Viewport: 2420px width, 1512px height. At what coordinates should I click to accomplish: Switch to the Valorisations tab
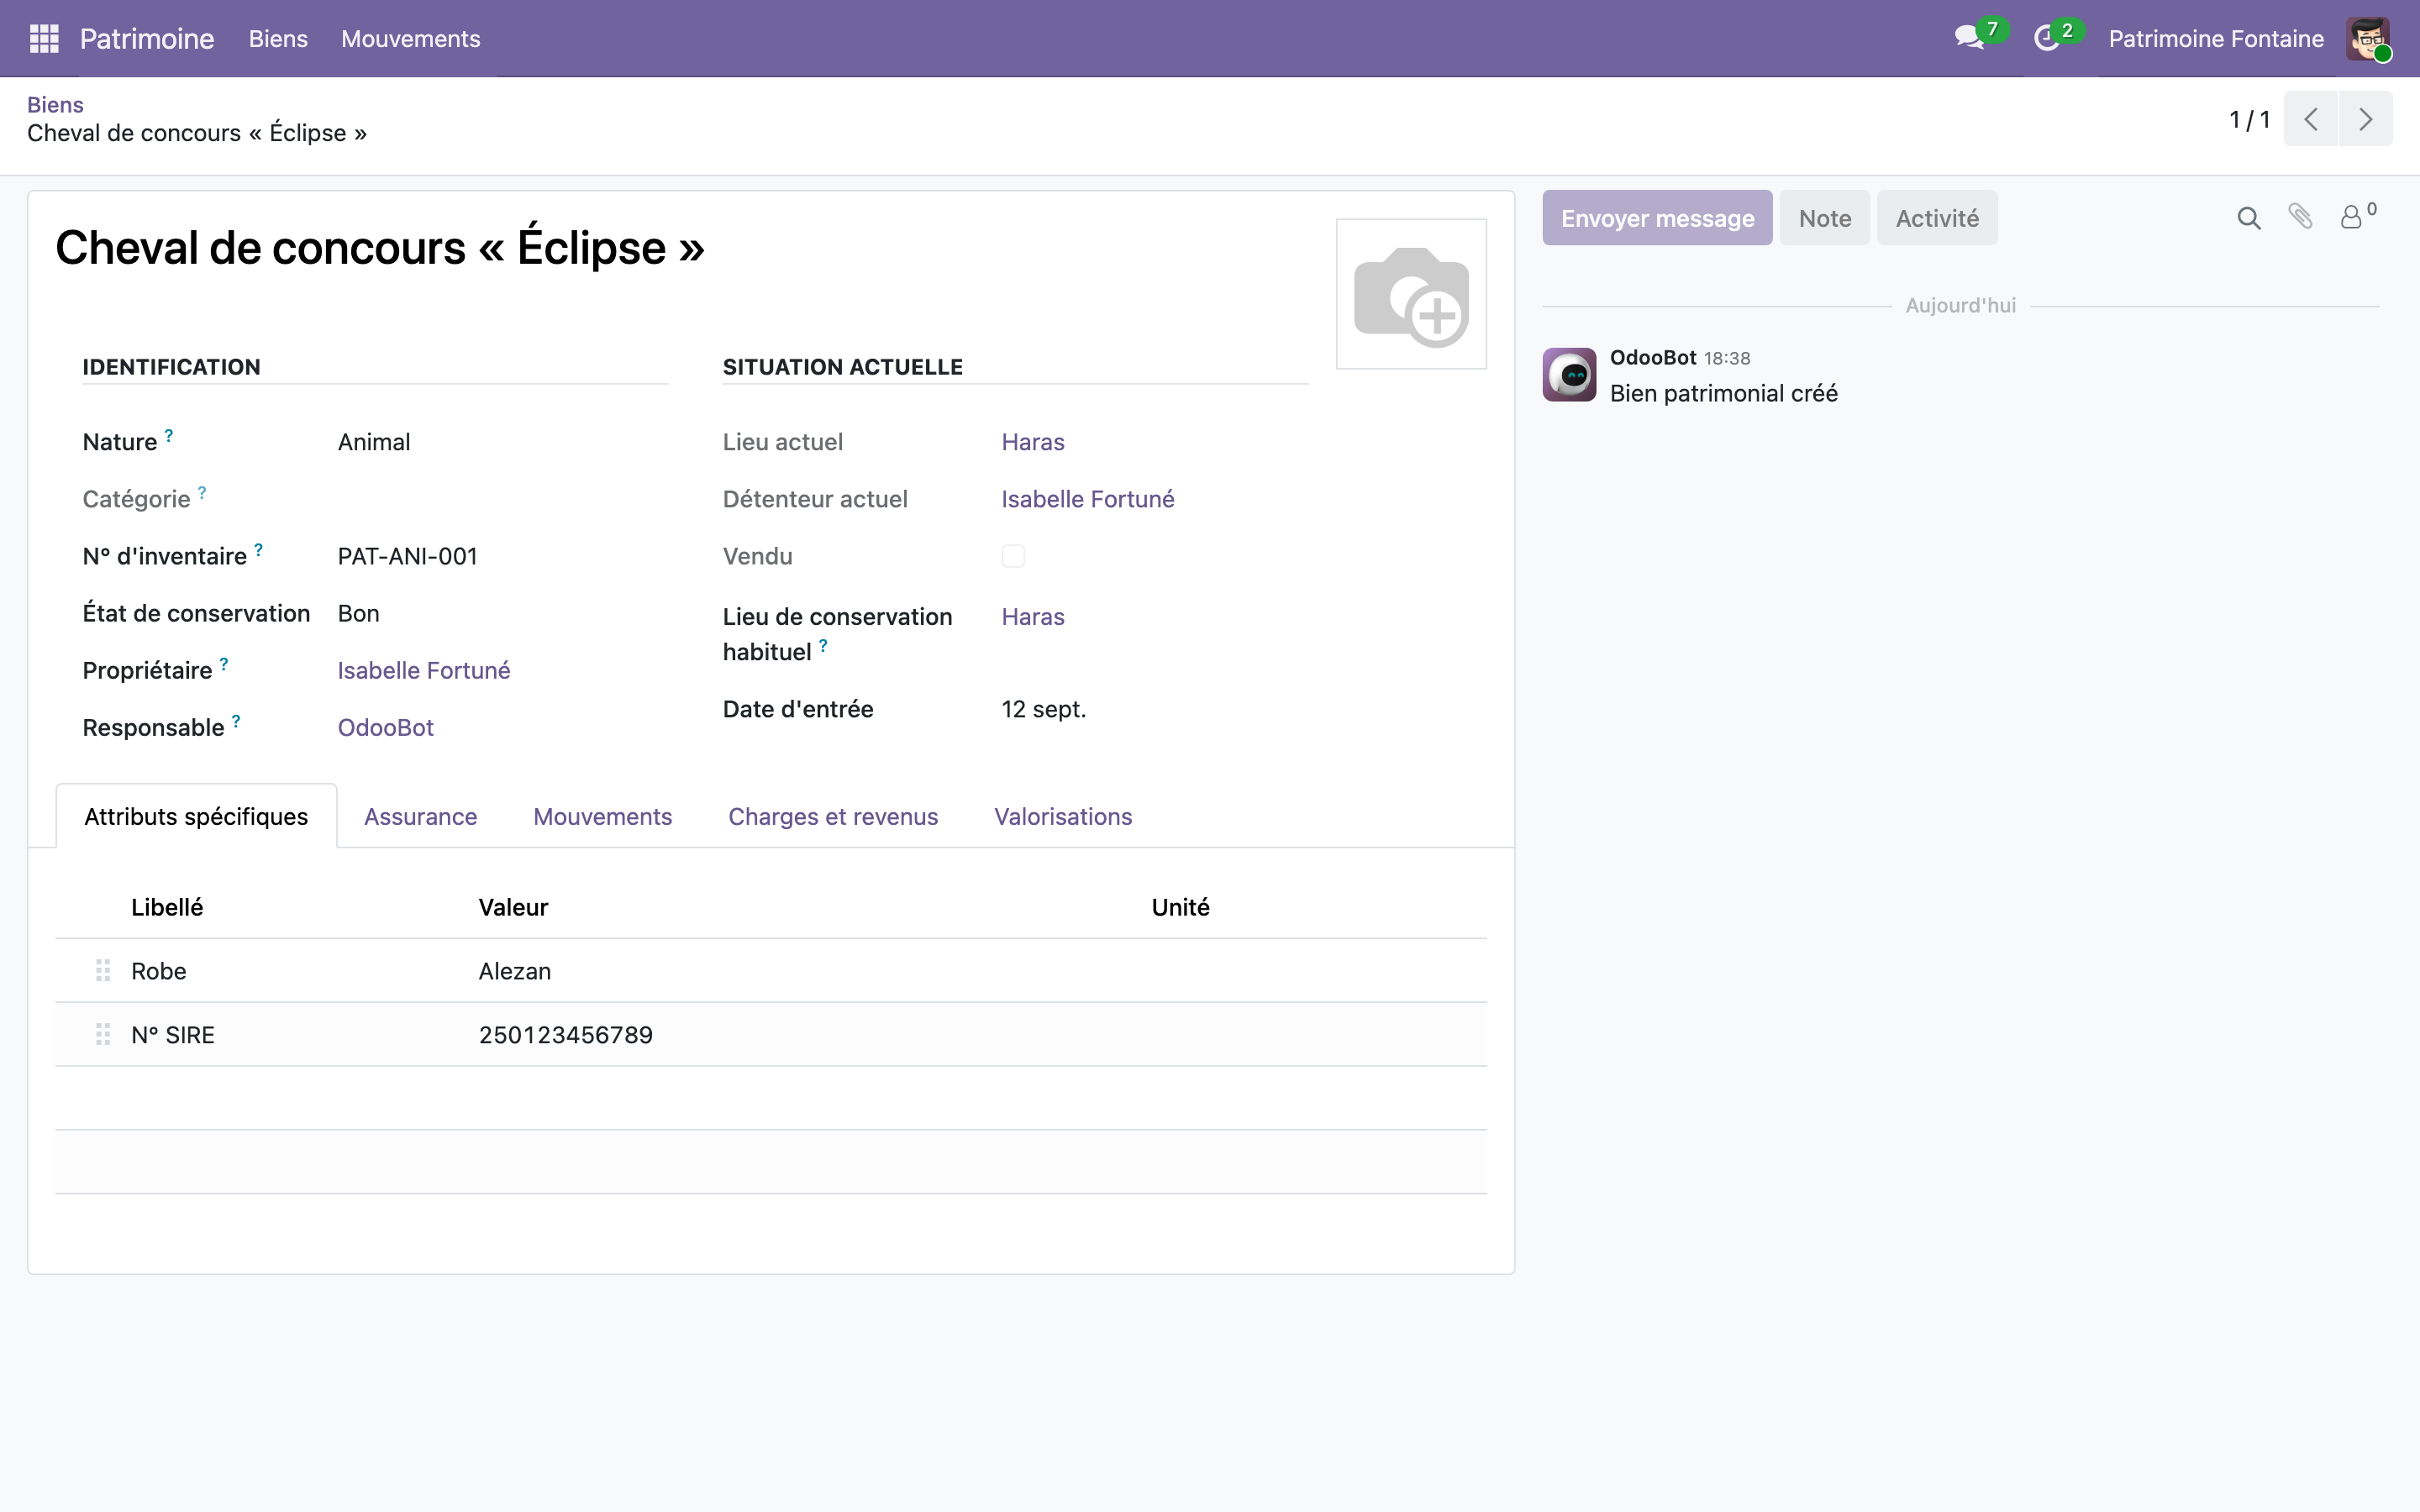[1063, 816]
